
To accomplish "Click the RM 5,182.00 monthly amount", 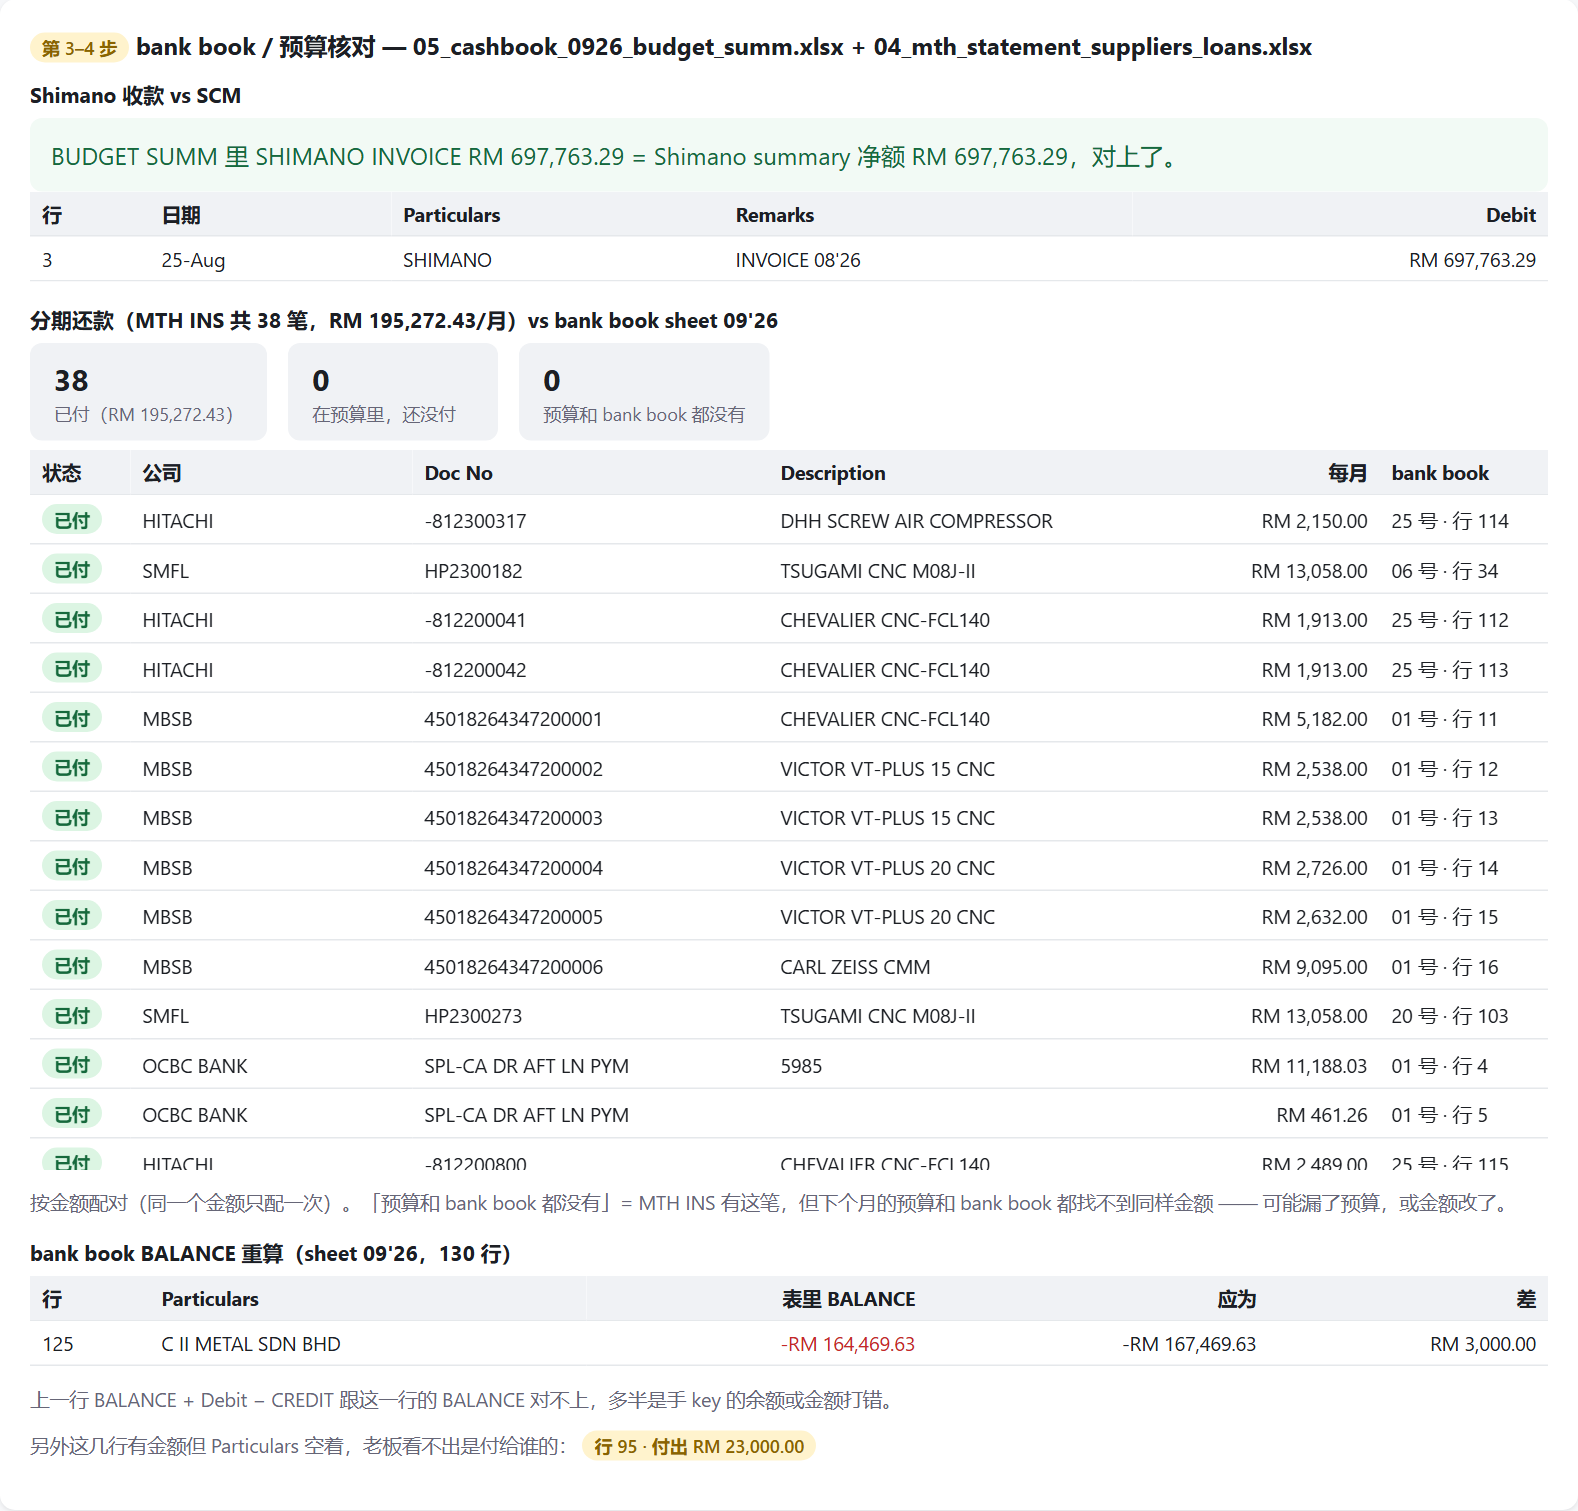I will (x=1314, y=719).
